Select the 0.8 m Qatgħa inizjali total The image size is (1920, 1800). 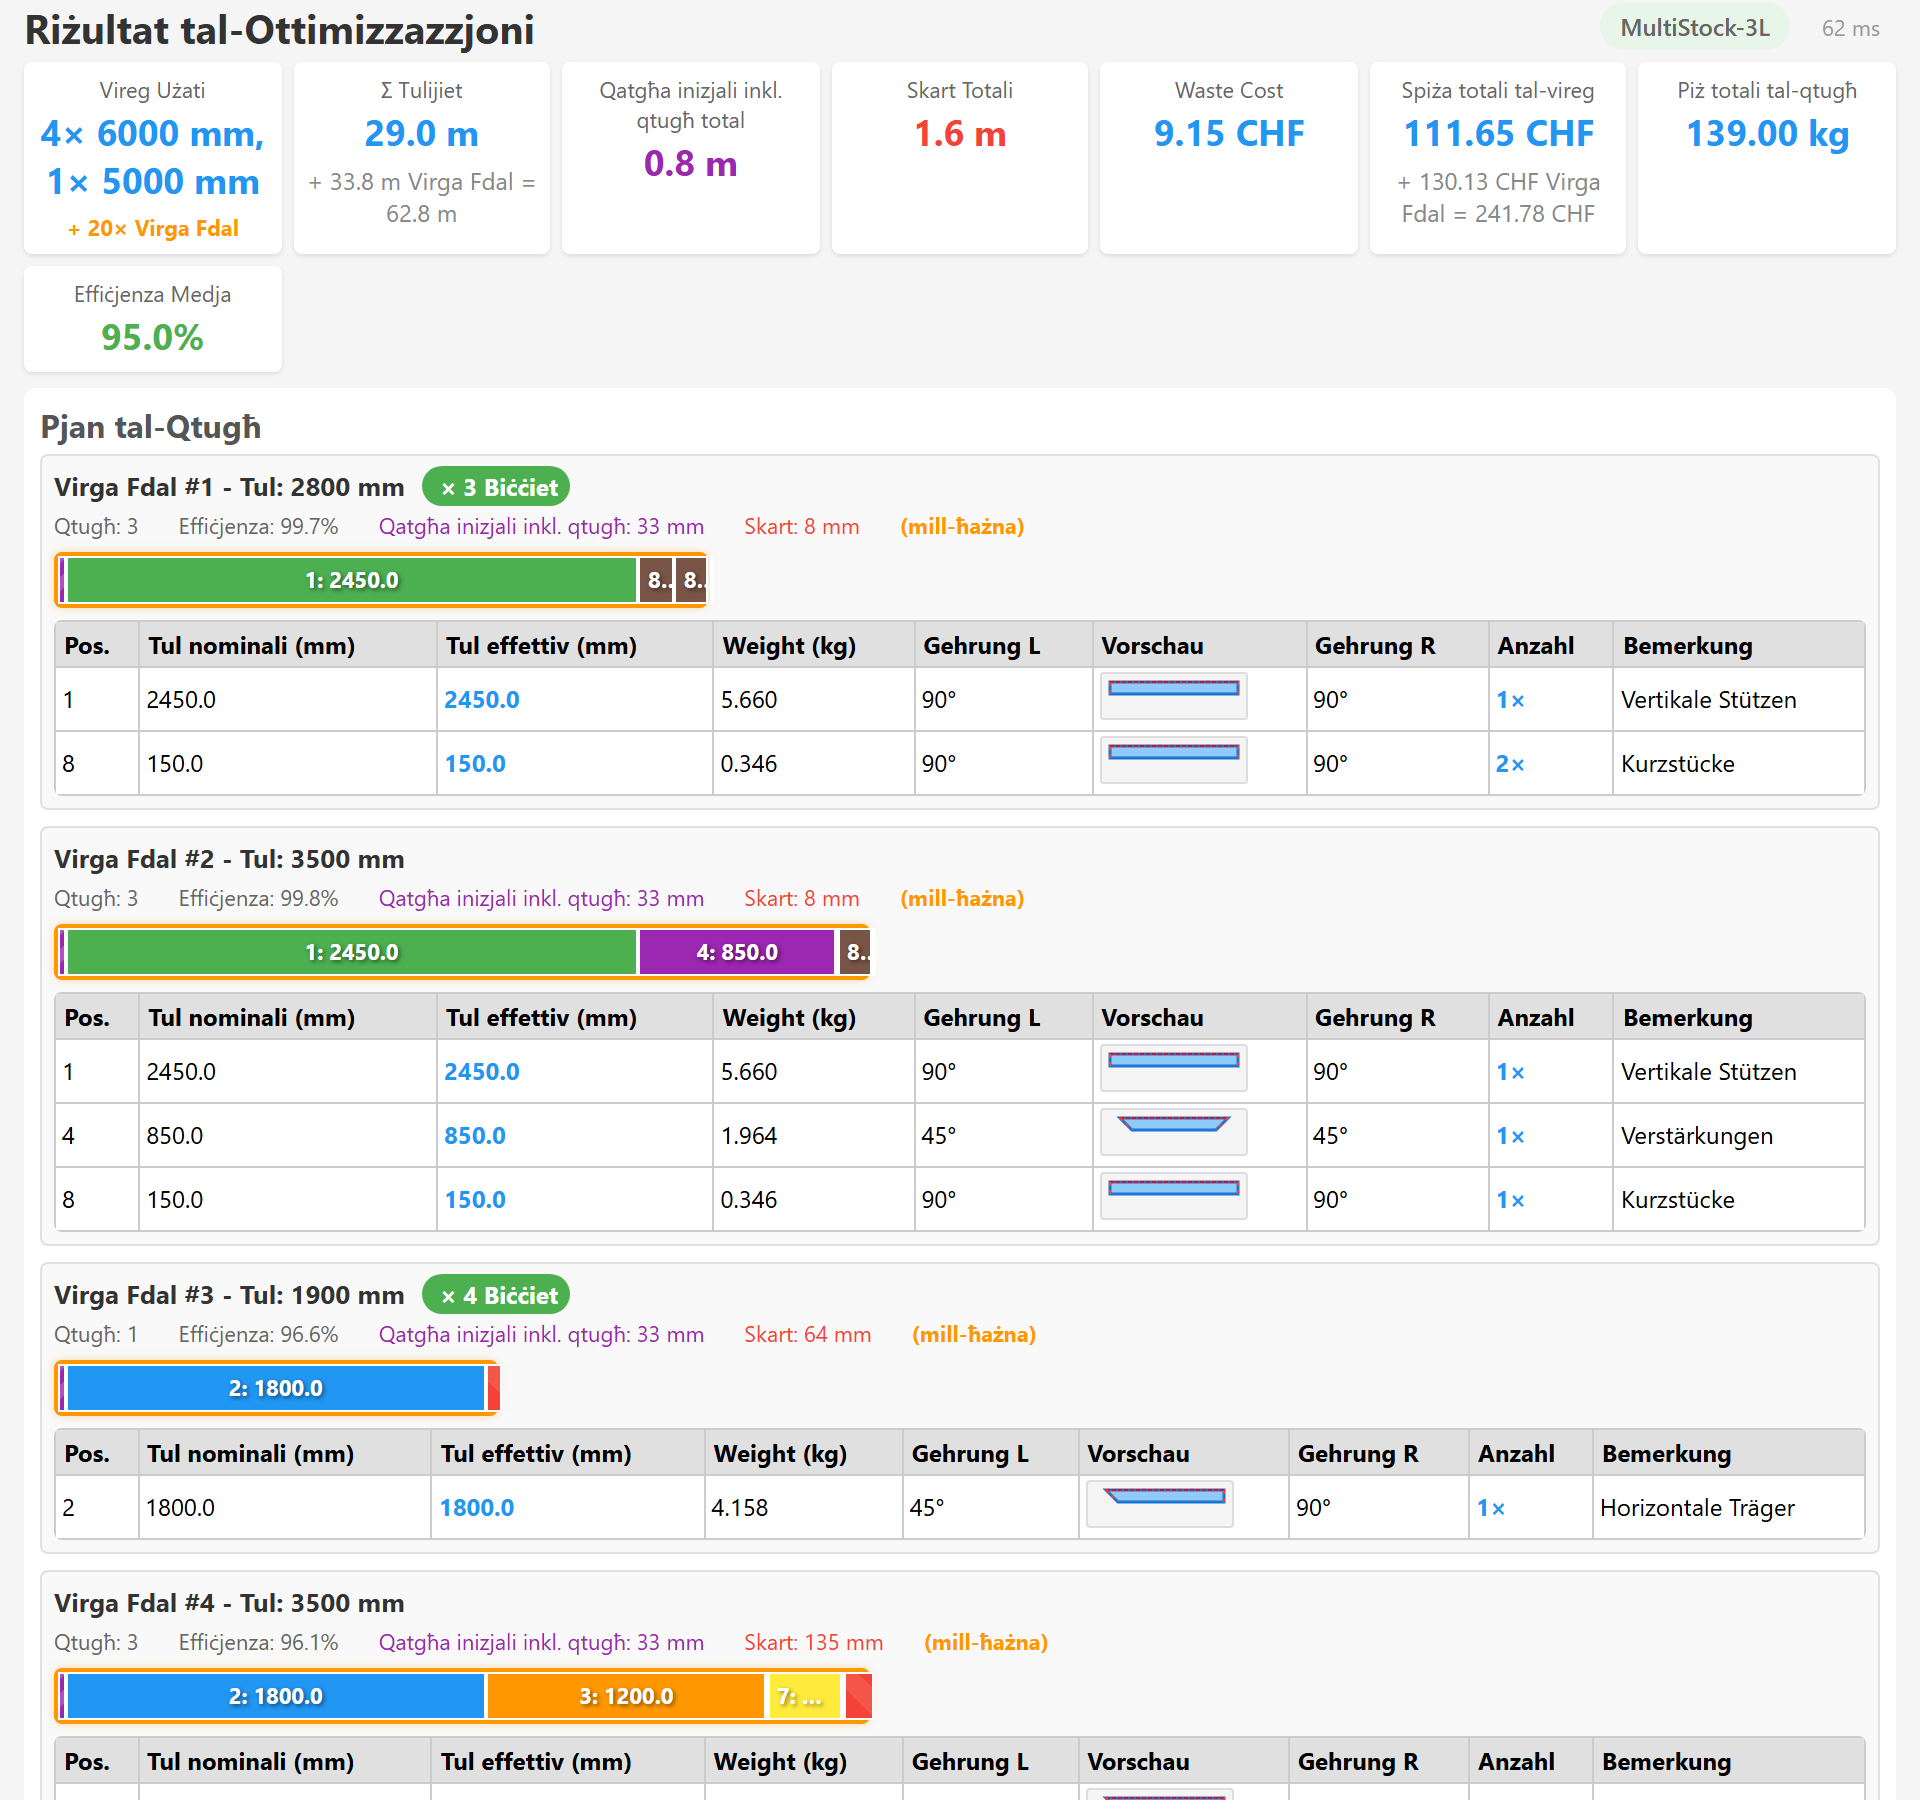pos(691,163)
